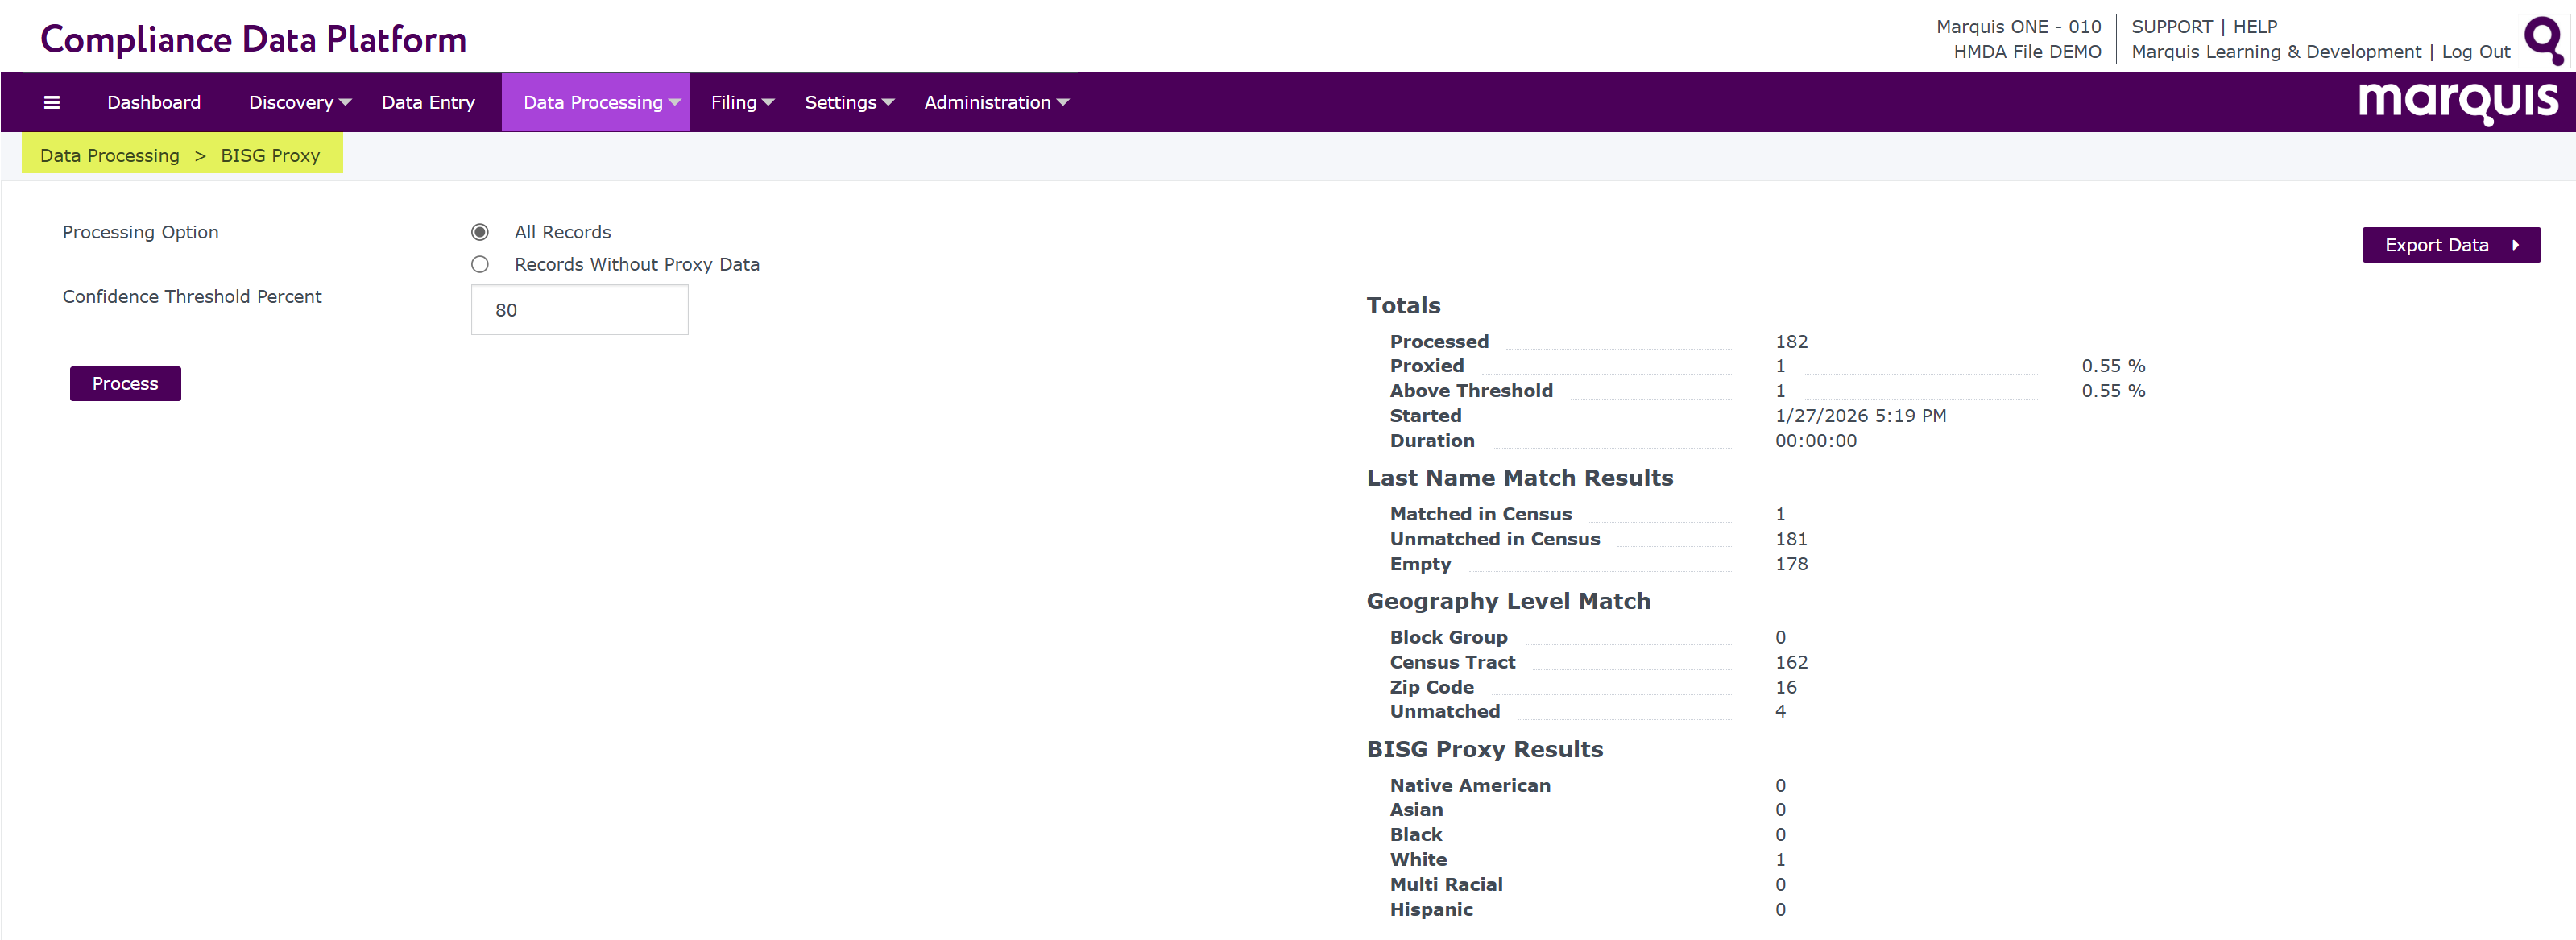Click the Log Out link
The width and height of the screenshot is (2576, 940).
click(2475, 52)
